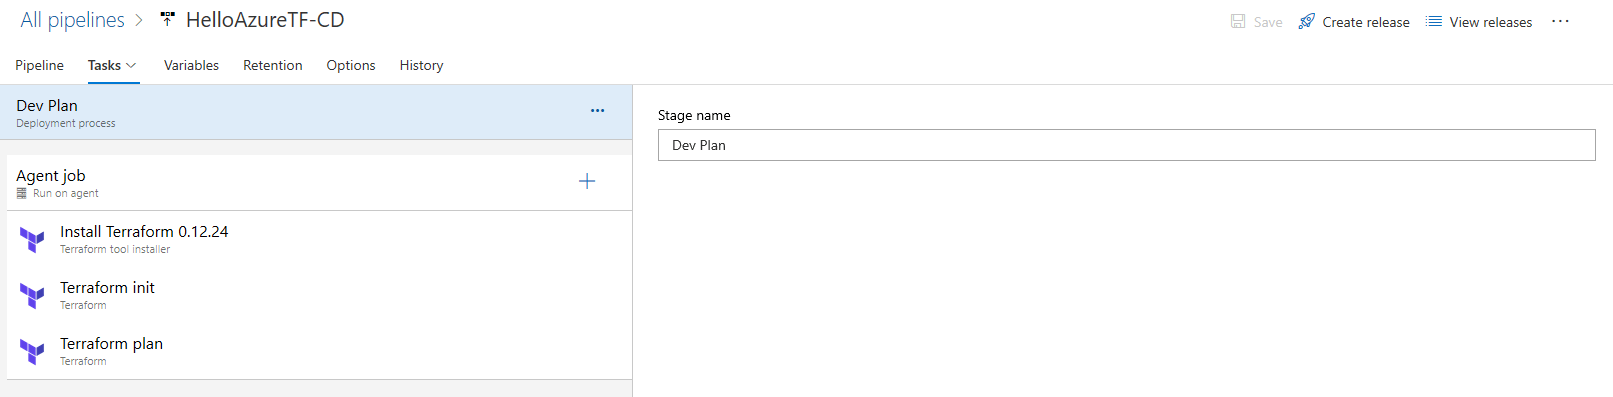Open the Dev Plan stage ellipsis menu
The image size is (1613, 397).
pyautogui.click(x=597, y=110)
